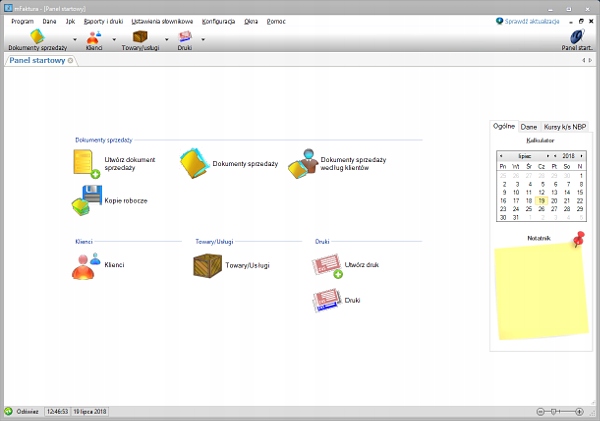Switch to Kursy k/s NBP tab
600x421 pixels.
click(565, 127)
